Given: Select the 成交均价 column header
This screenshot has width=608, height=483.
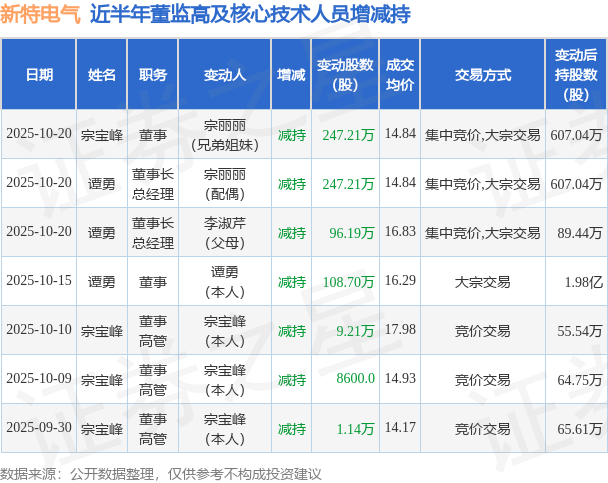Looking at the screenshot, I should click(x=400, y=74).
